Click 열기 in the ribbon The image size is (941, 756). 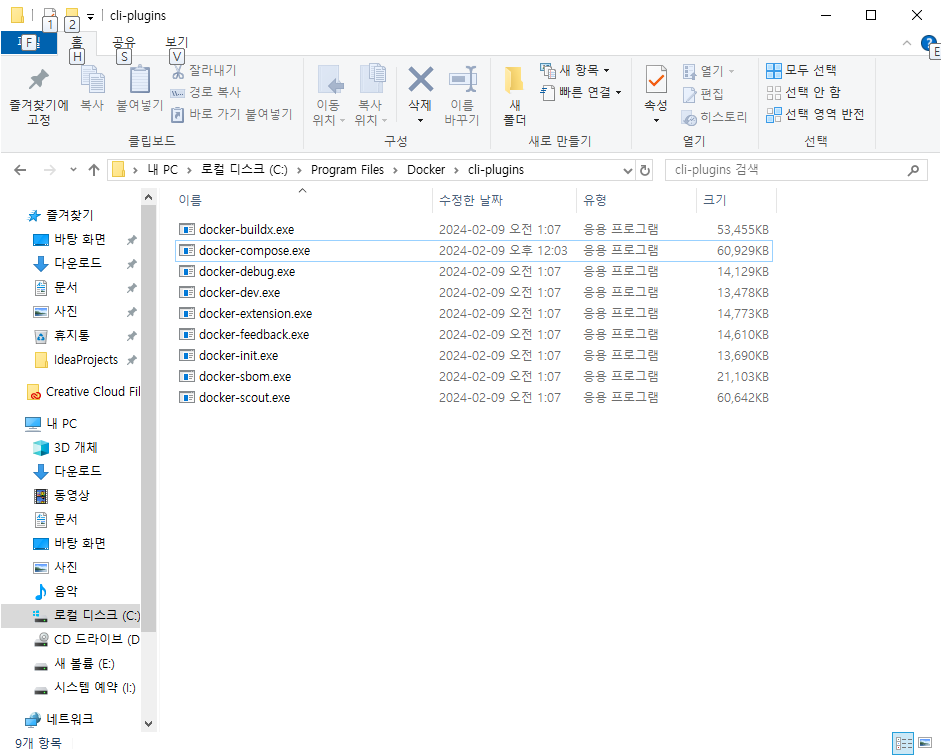tap(709, 71)
